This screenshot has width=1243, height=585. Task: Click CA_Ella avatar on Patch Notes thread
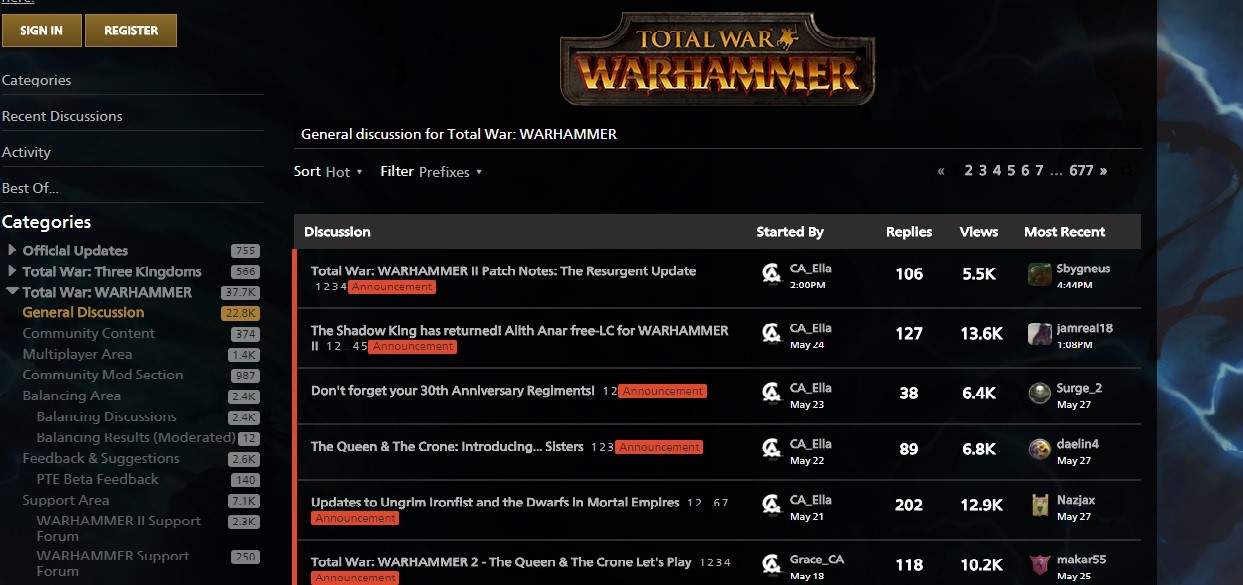(771, 273)
